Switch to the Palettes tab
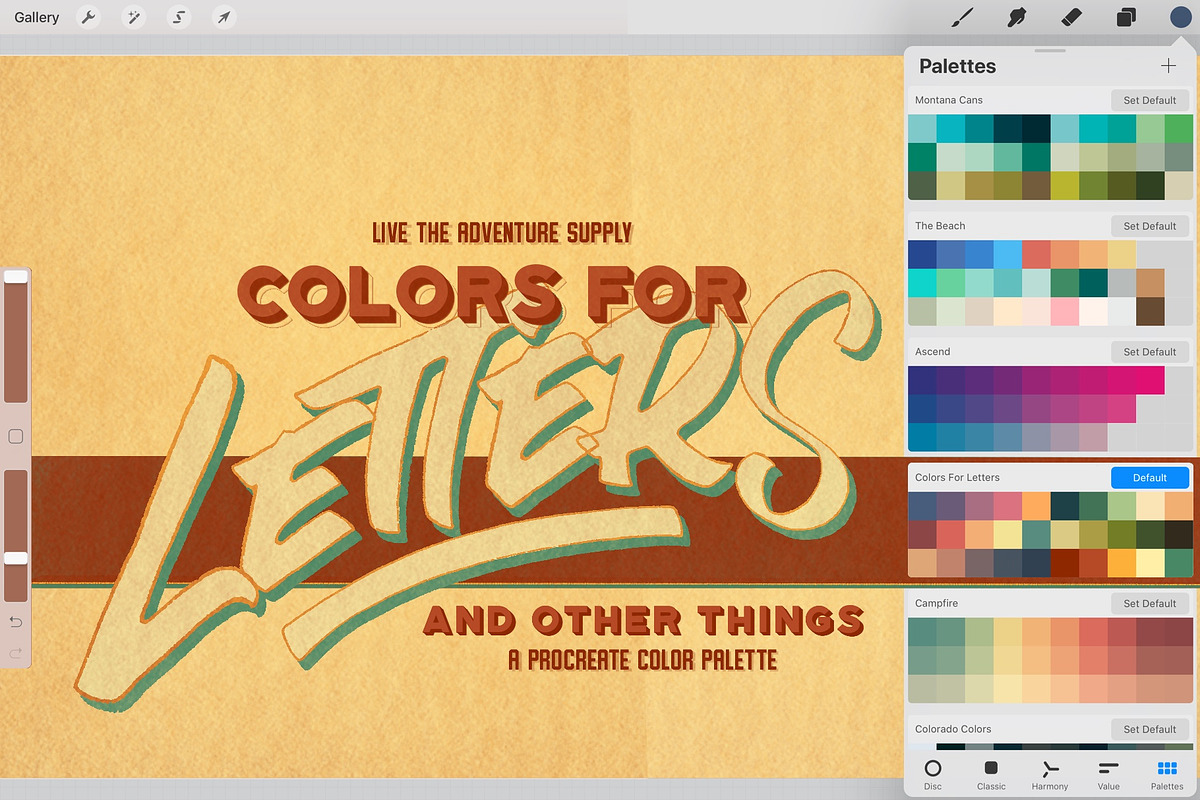 tap(1167, 774)
